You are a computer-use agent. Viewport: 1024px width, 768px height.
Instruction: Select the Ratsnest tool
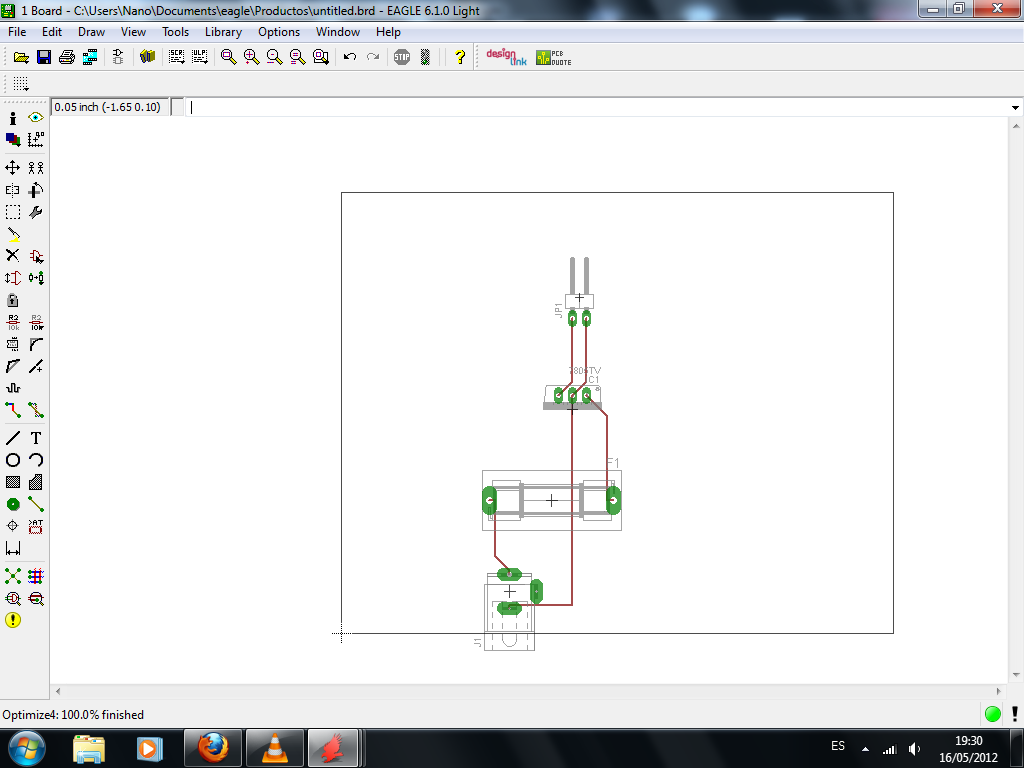pos(12,576)
